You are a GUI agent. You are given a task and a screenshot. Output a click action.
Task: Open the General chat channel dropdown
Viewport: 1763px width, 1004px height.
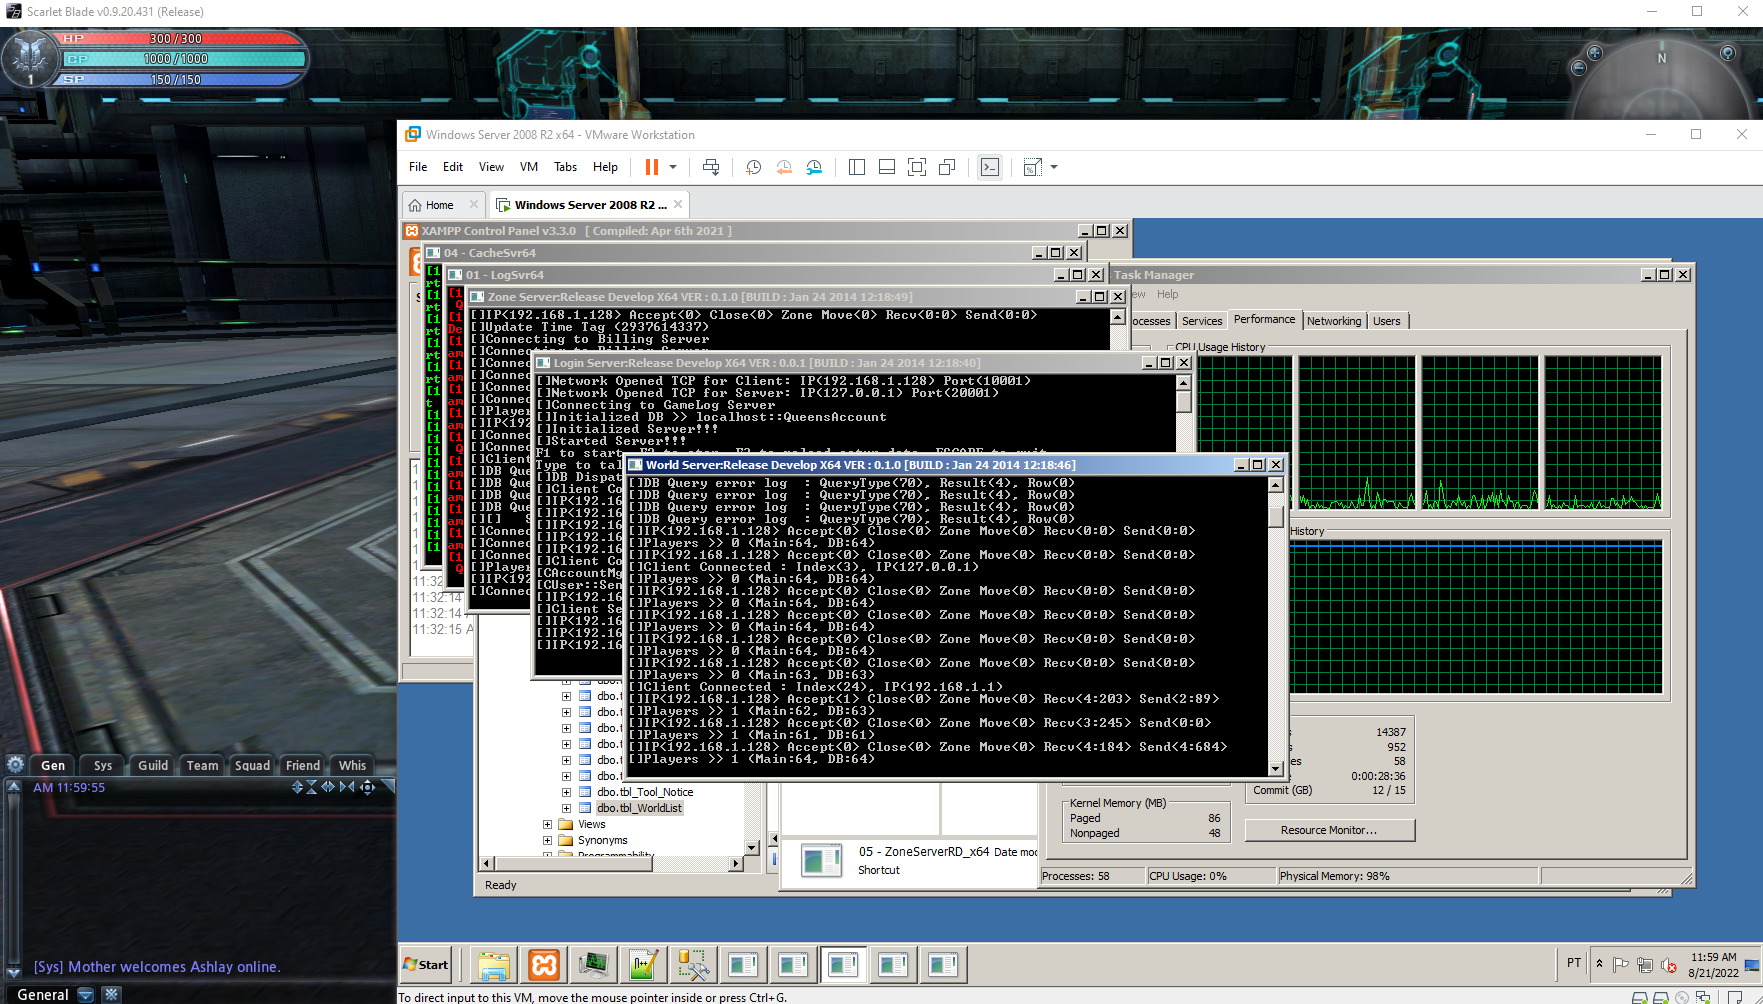click(86, 994)
